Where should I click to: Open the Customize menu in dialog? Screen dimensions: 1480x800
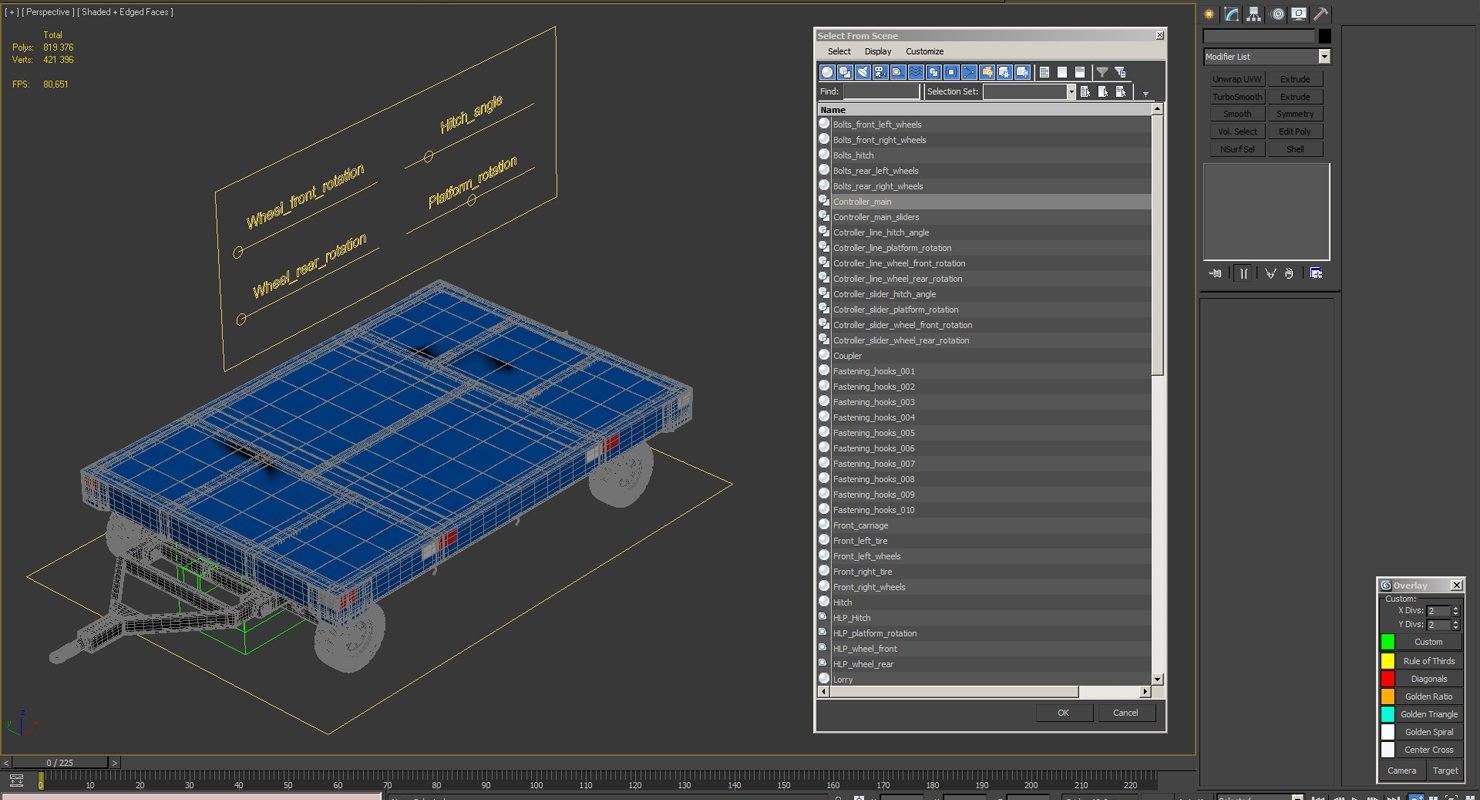pos(924,51)
